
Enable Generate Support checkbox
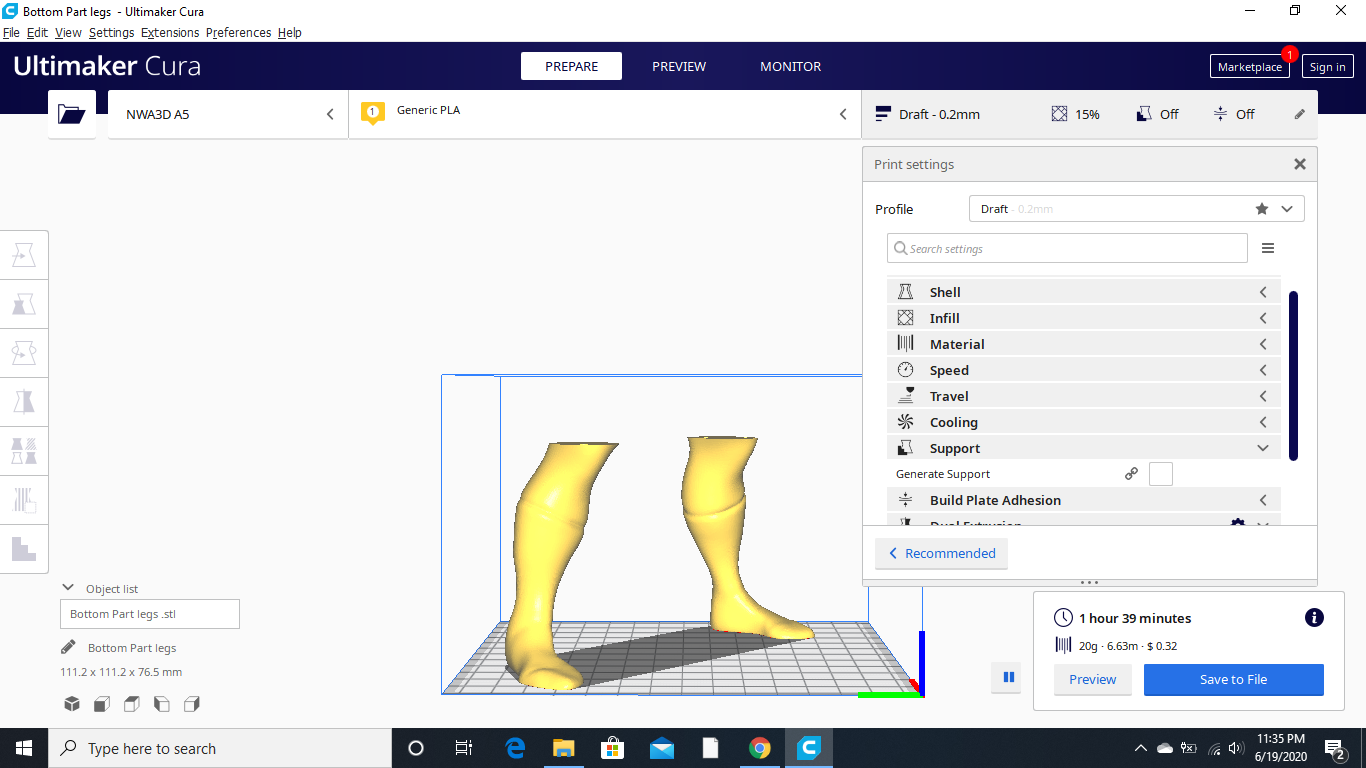tap(1160, 473)
